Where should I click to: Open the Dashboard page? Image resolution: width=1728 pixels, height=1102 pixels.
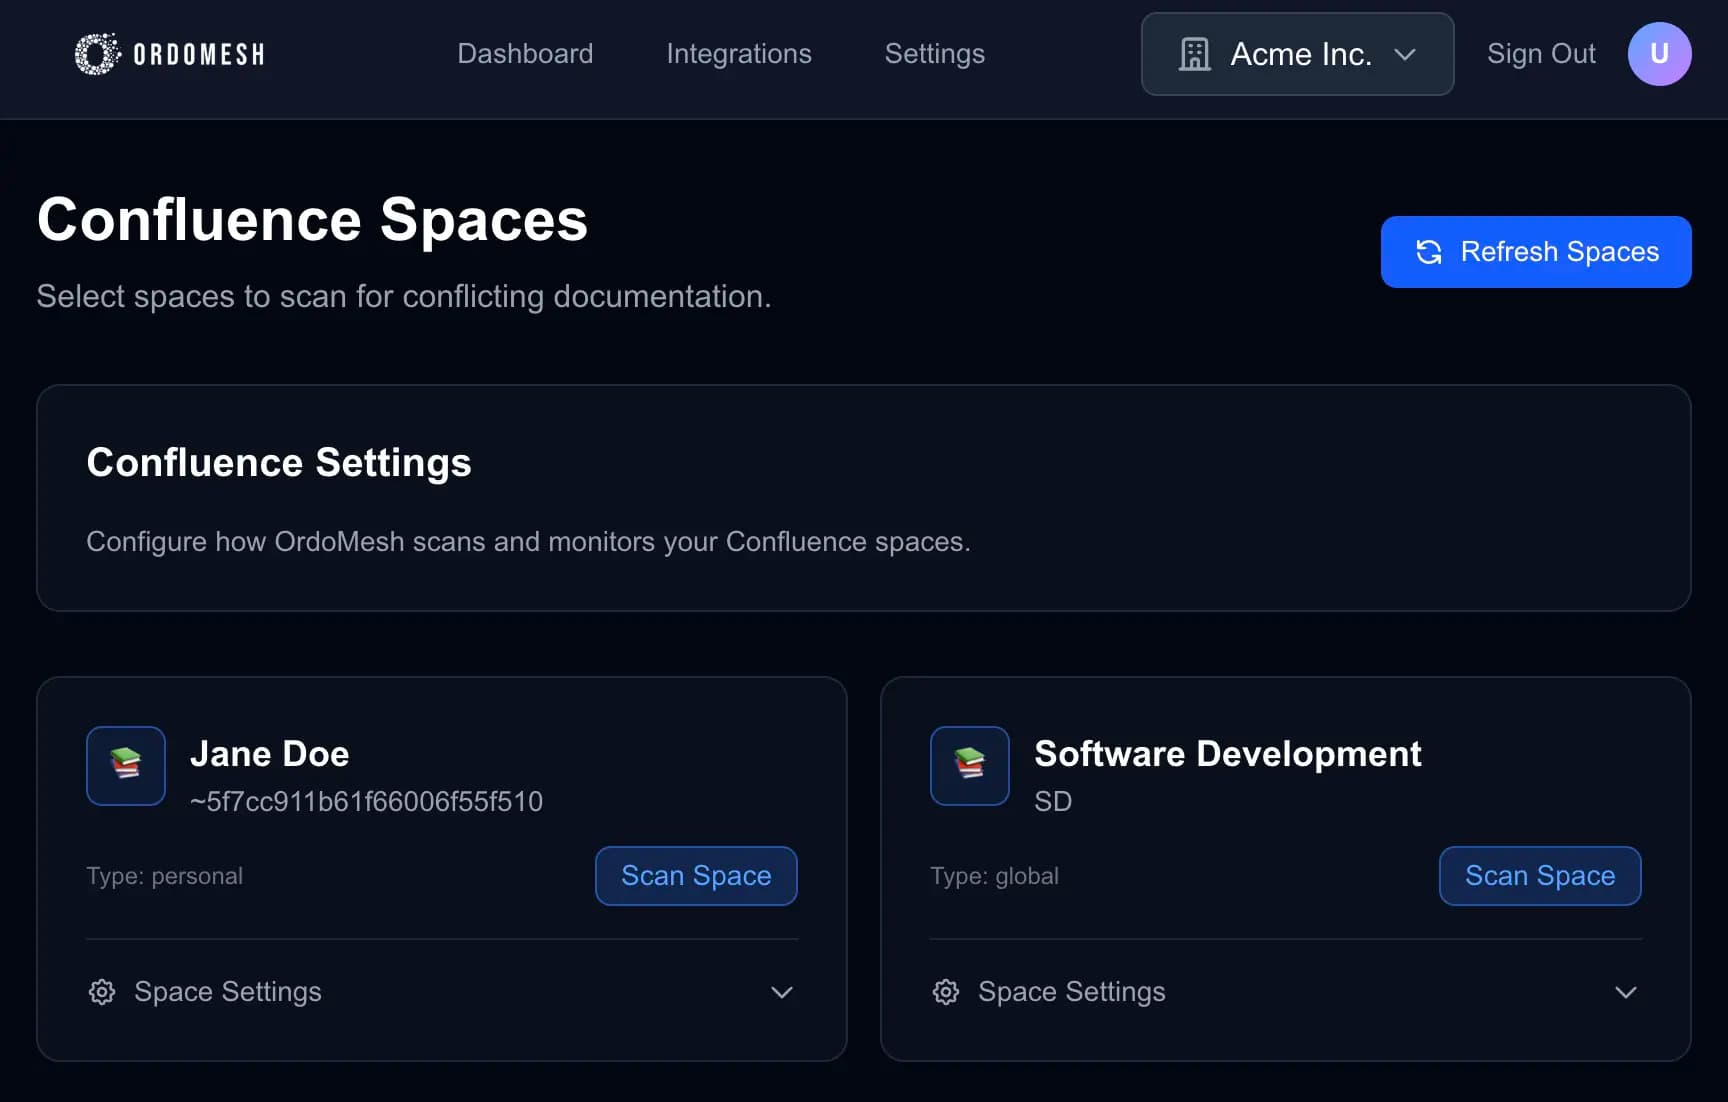pos(525,54)
